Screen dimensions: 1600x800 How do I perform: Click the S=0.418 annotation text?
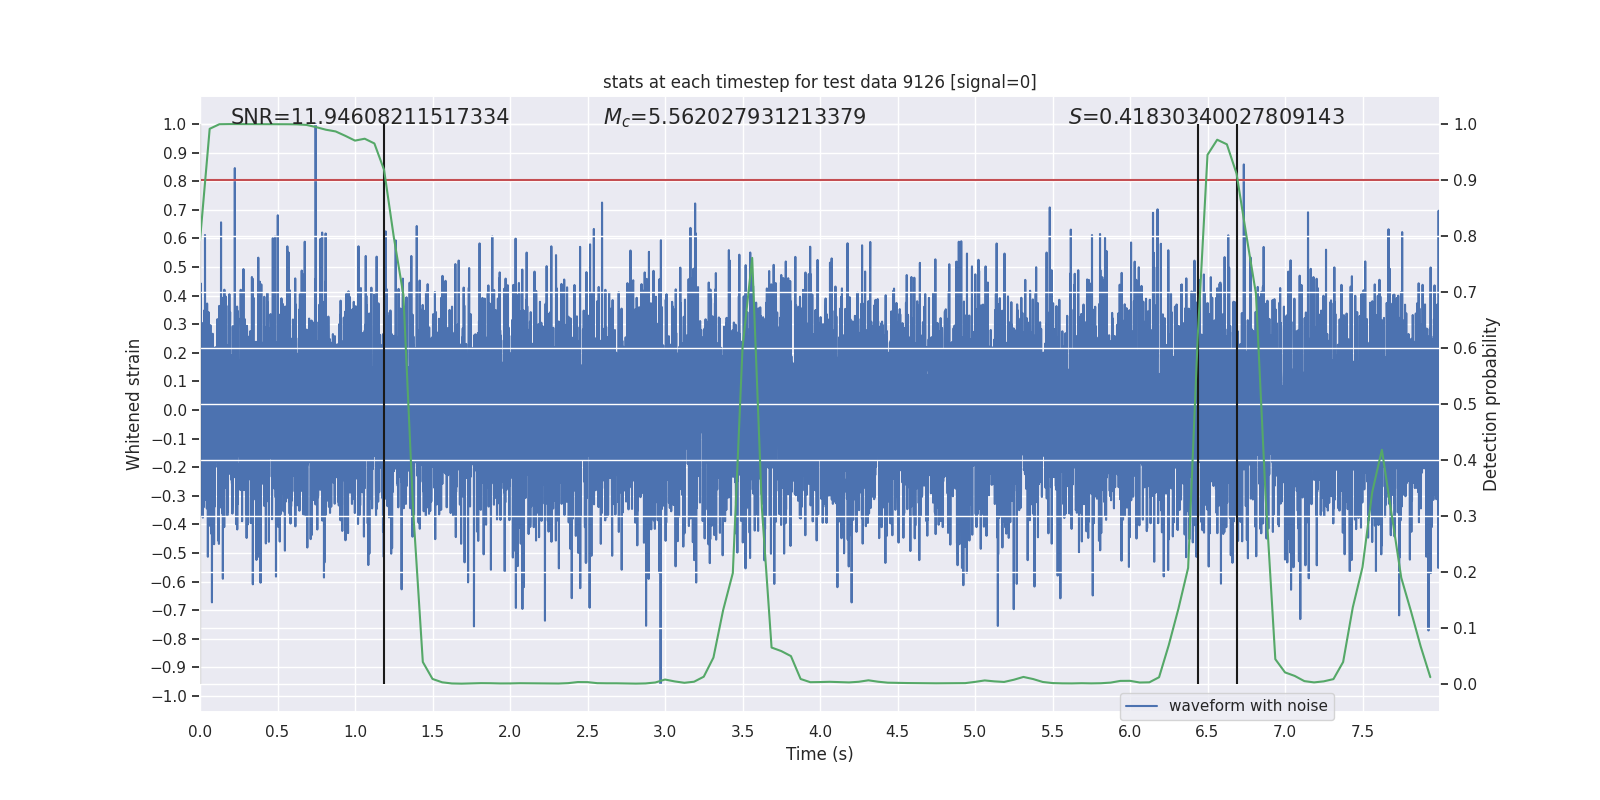[1206, 117]
